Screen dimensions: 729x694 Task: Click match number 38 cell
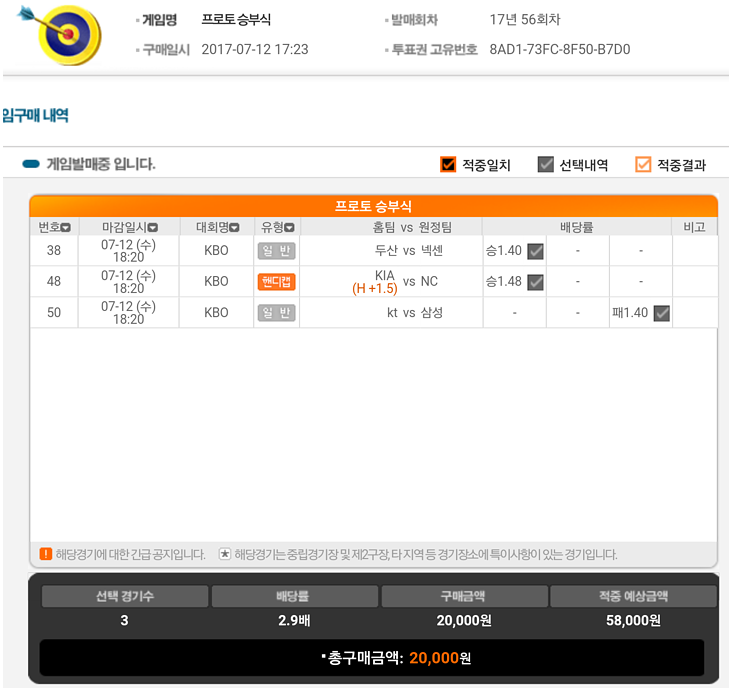click(x=54, y=251)
